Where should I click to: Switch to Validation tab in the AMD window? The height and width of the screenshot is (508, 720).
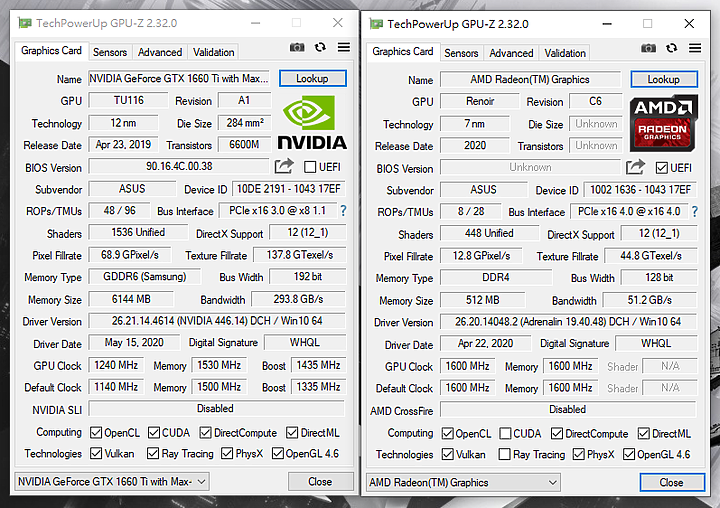pyautogui.click(x=565, y=53)
